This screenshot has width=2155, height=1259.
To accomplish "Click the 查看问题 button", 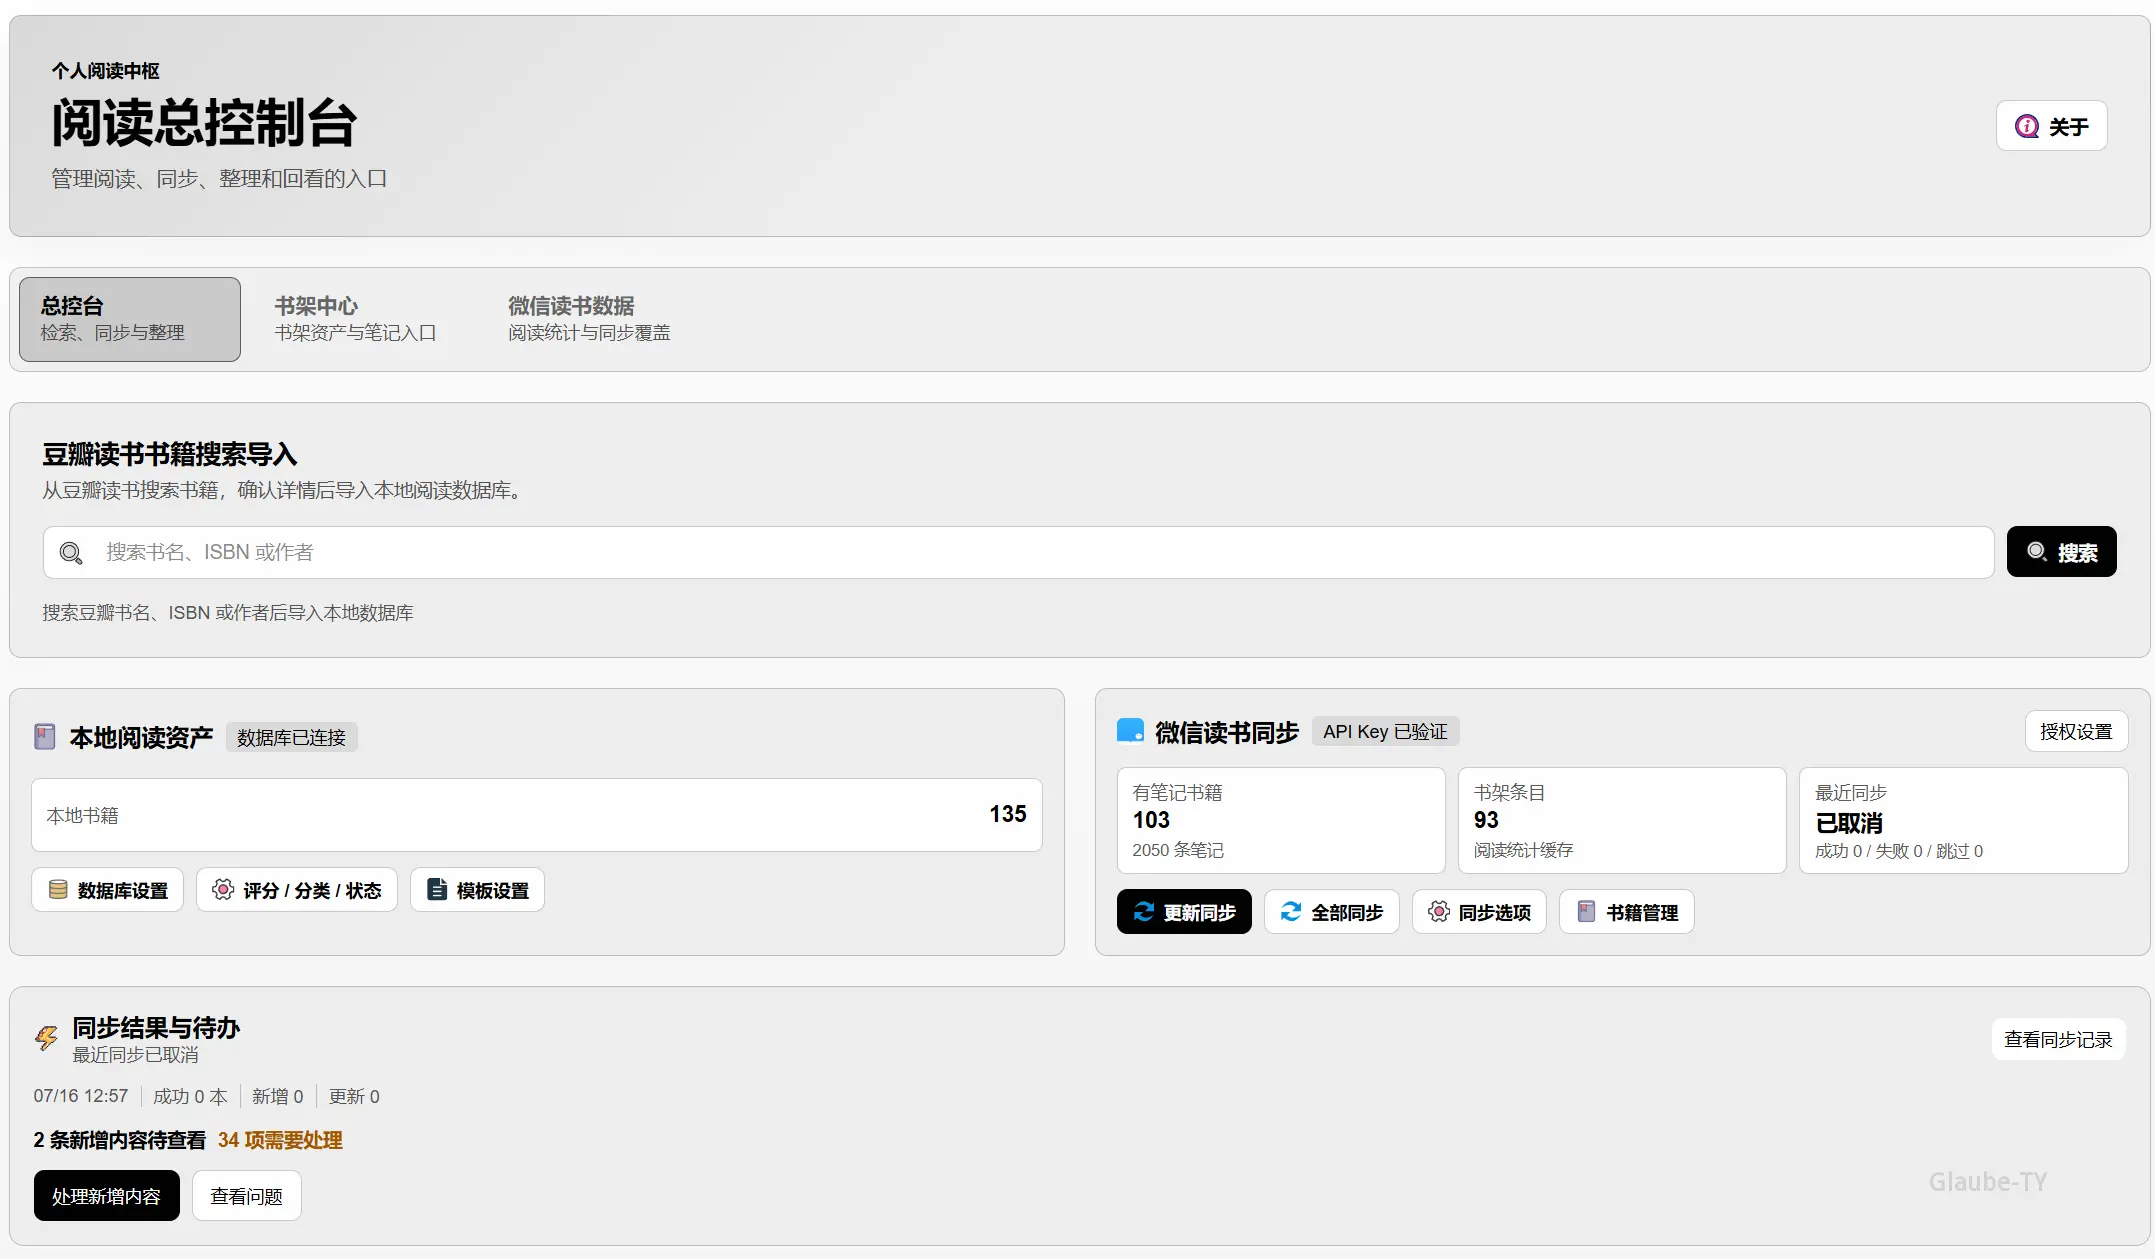I will pyautogui.click(x=246, y=1196).
